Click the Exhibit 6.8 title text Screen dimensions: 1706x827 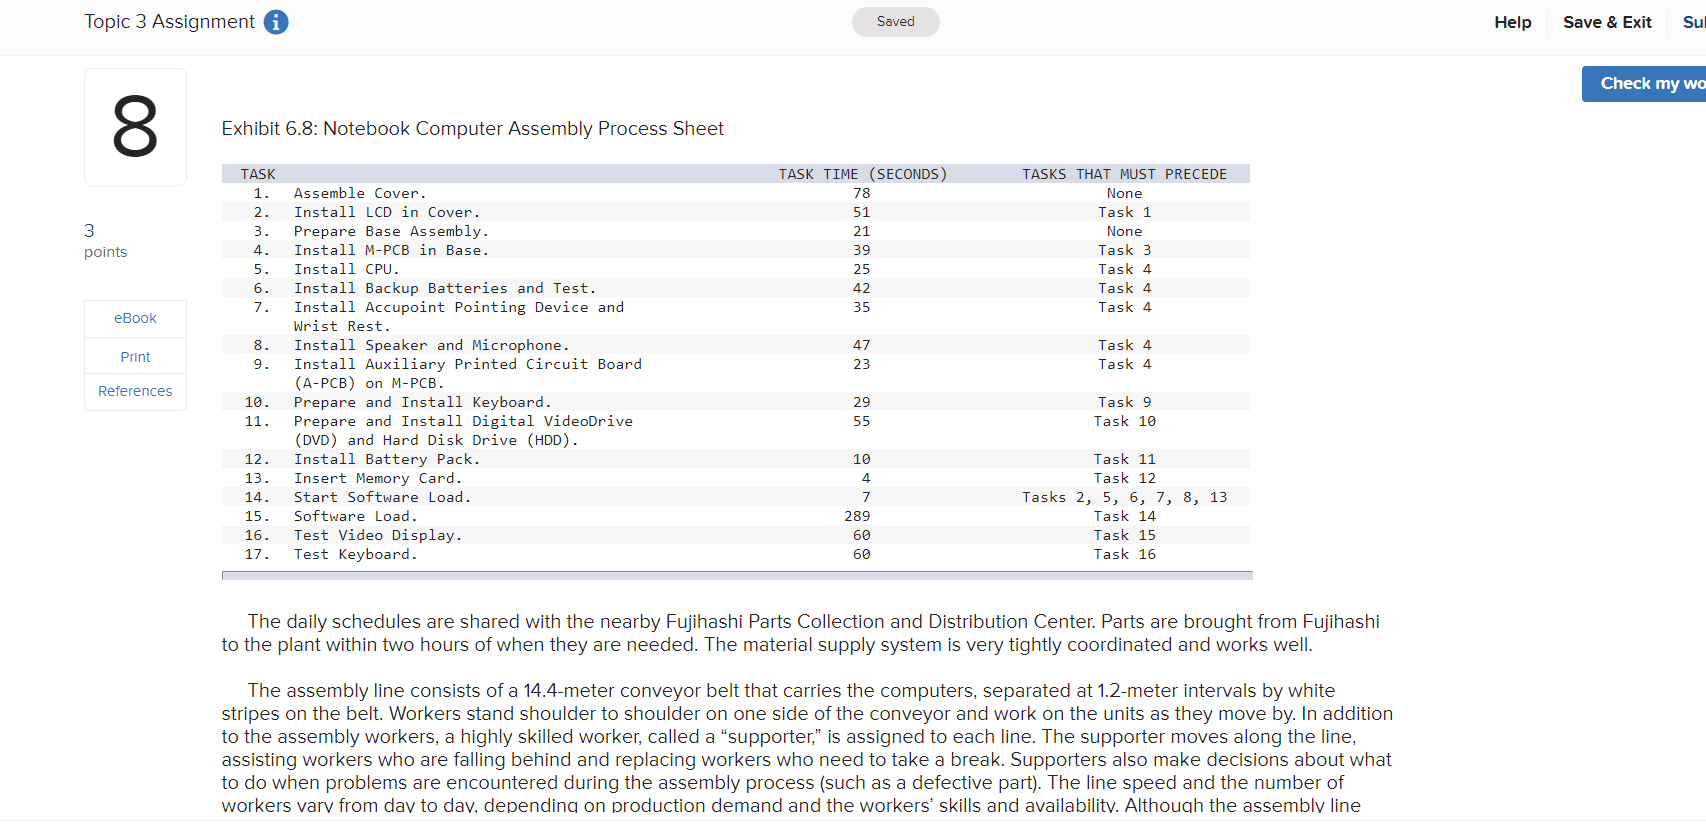[x=472, y=128]
